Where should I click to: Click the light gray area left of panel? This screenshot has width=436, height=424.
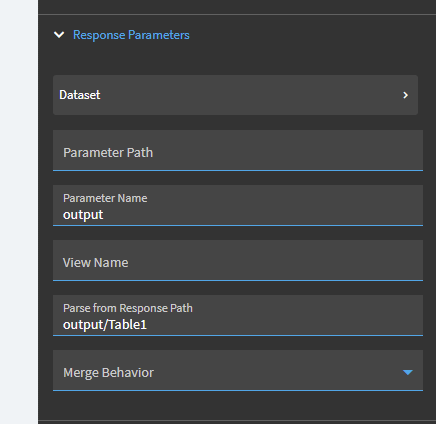pos(18,212)
